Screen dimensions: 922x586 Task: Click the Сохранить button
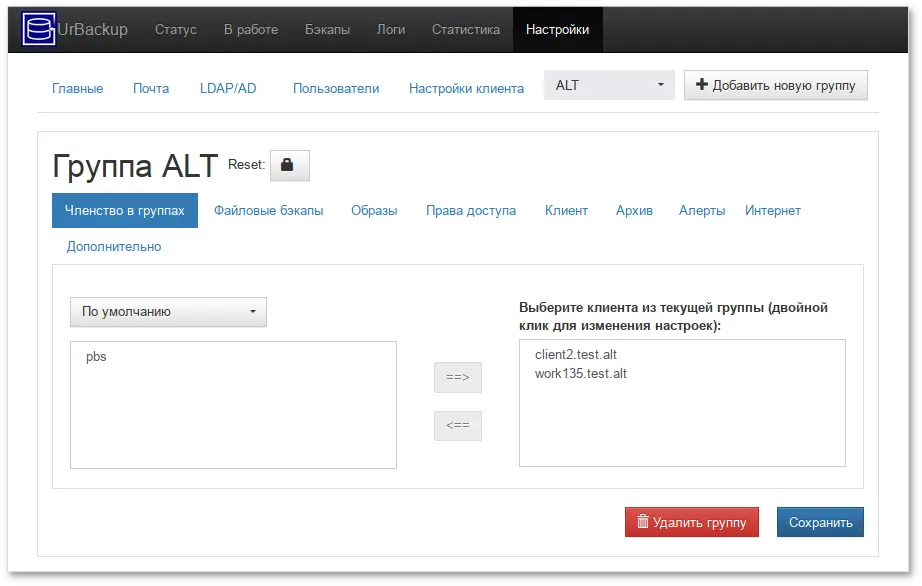click(x=820, y=521)
